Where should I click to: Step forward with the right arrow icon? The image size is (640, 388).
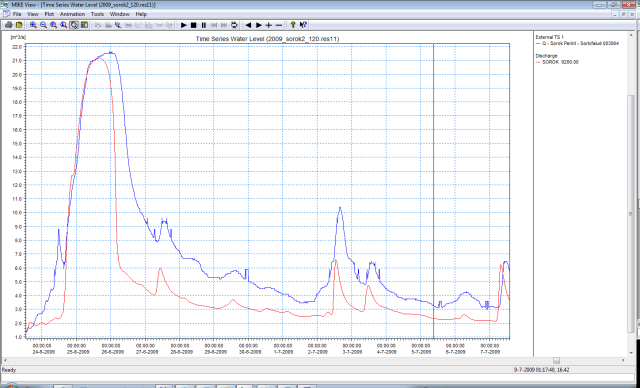tap(258, 25)
